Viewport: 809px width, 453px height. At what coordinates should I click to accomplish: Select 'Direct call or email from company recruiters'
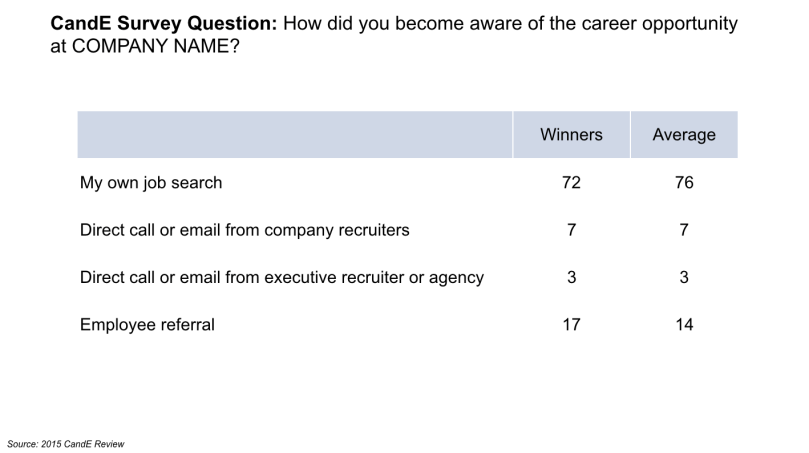coord(245,230)
